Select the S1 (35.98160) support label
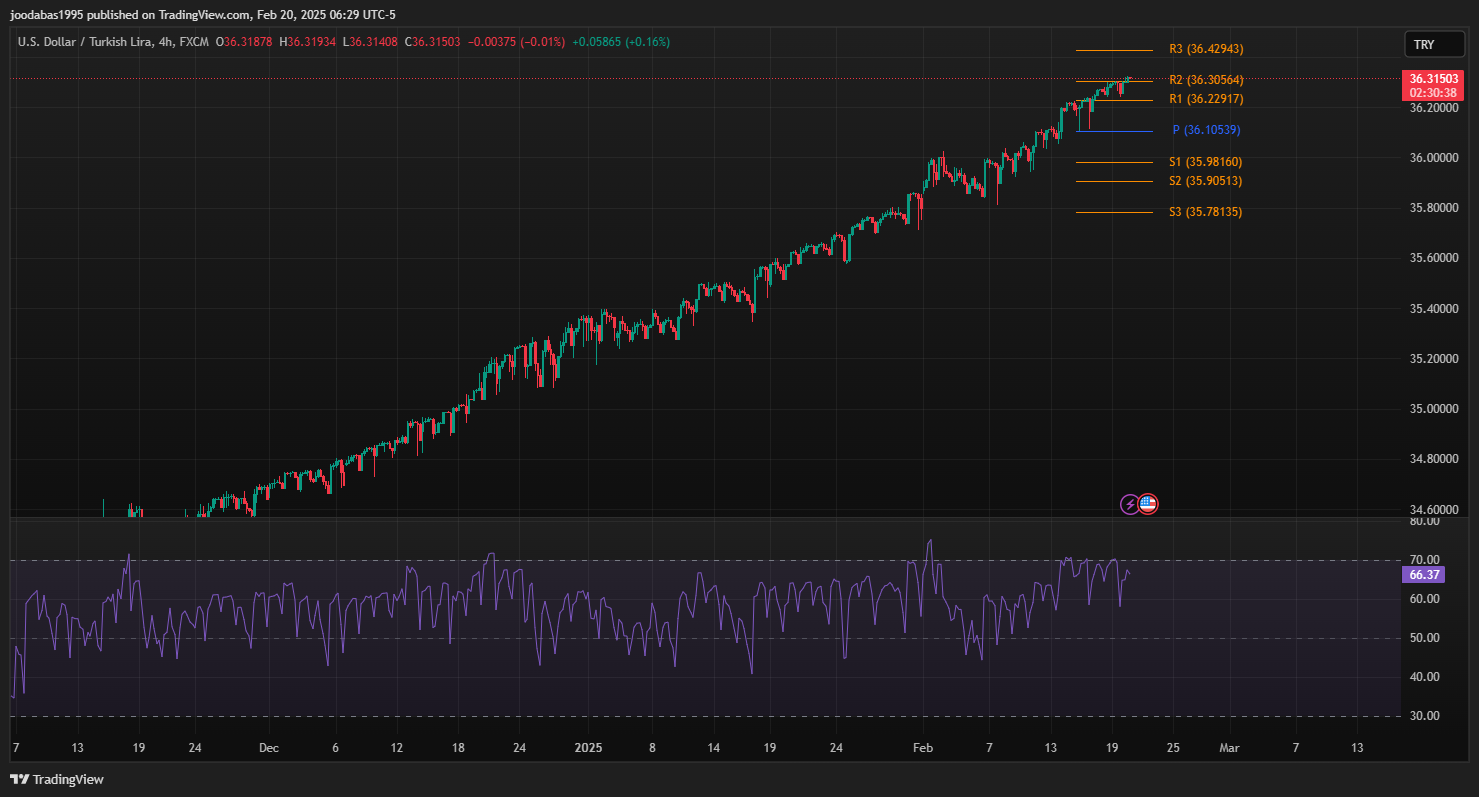Viewport: 1479px width, 797px height. pos(1205,162)
